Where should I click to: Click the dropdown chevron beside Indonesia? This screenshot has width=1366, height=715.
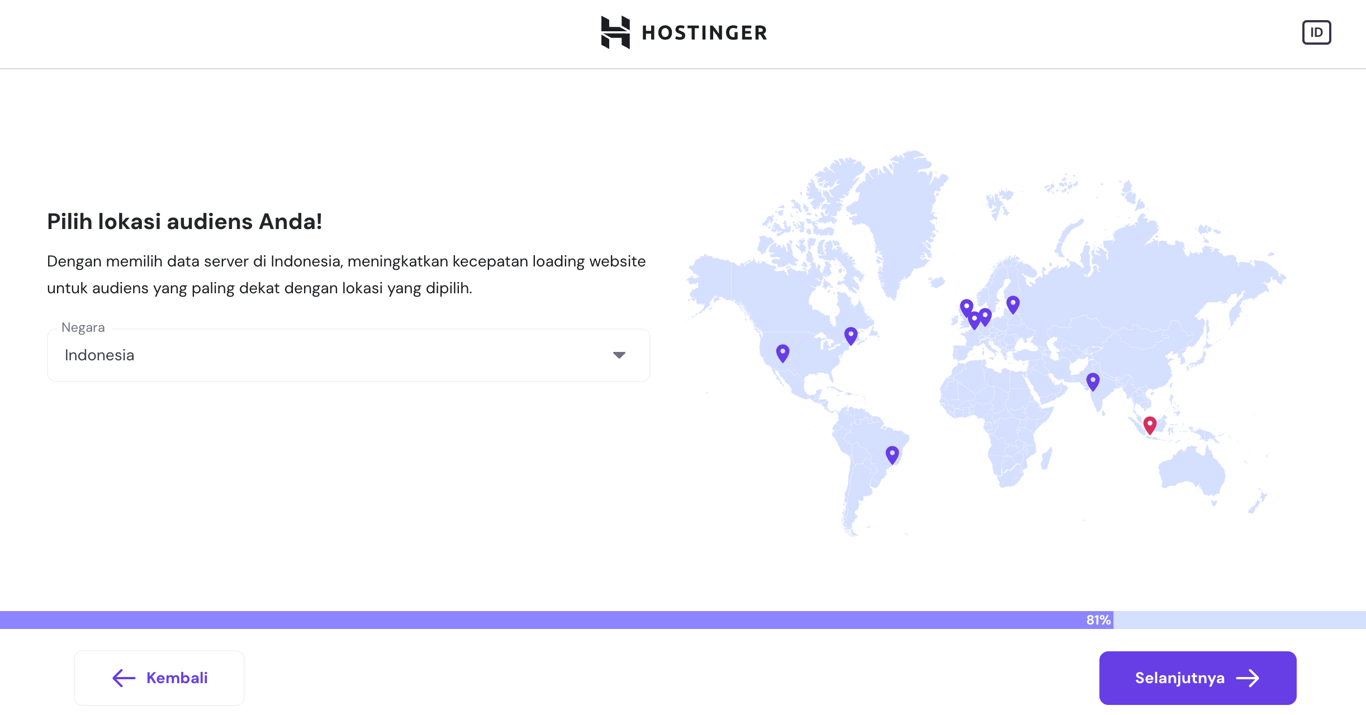[619, 355]
